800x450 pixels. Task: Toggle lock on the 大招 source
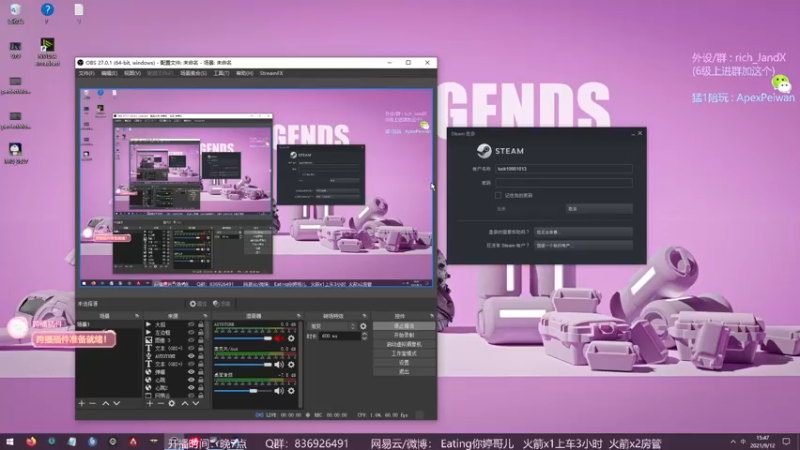(201, 324)
